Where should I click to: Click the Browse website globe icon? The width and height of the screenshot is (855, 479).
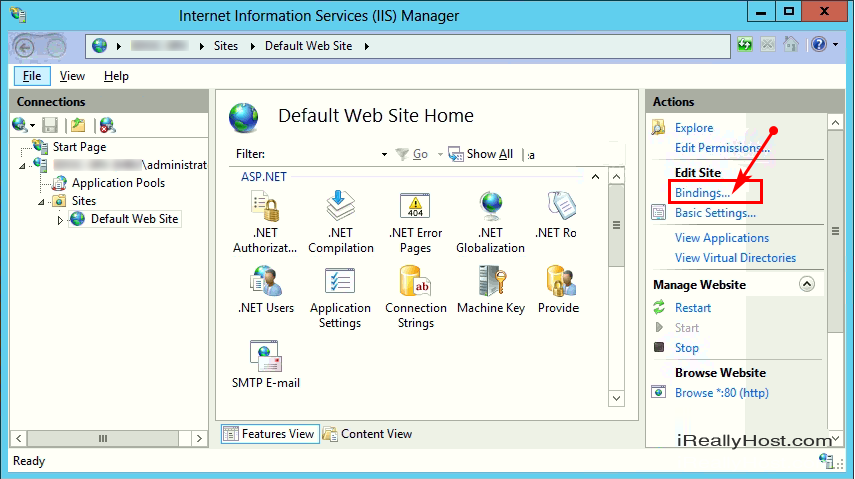[659, 392]
